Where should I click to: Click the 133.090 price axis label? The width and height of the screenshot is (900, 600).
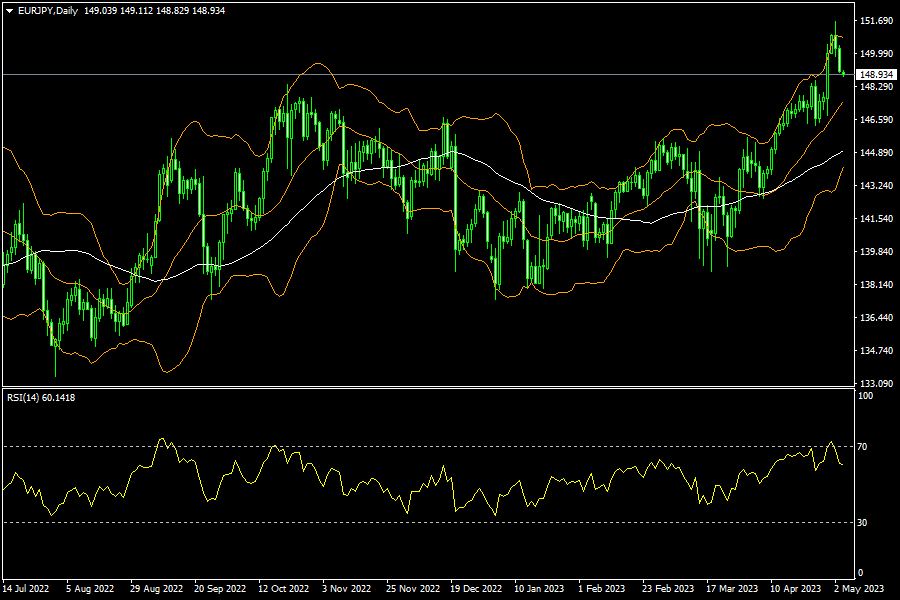pyautogui.click(x=876, y=383)
